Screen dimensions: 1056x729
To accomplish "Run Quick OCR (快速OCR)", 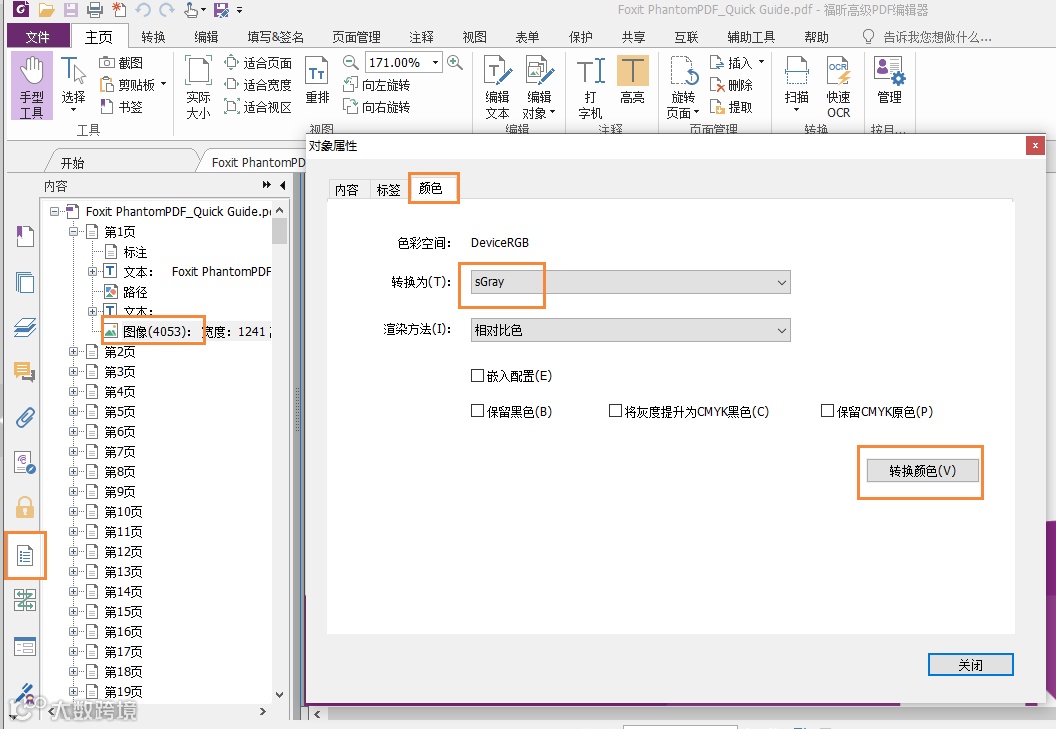I will tap(838, 88).
